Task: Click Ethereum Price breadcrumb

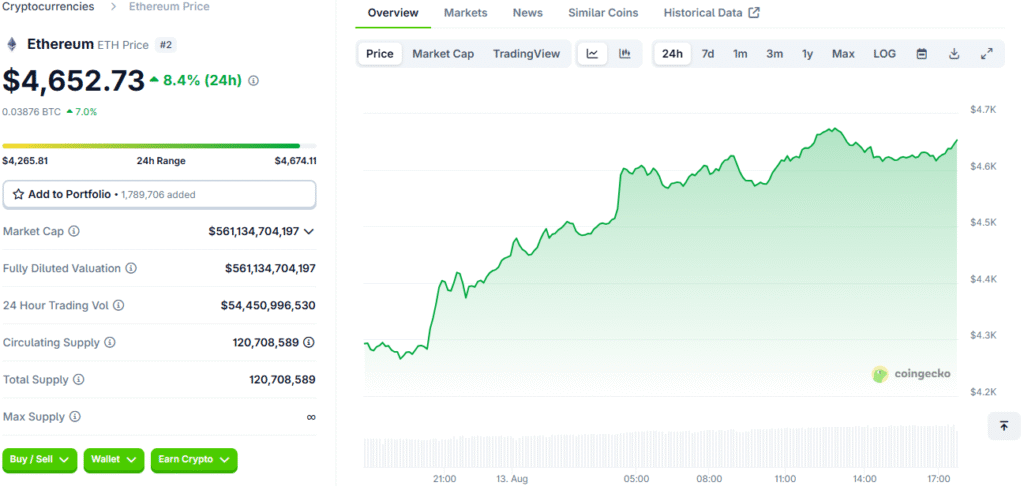Action: click(169, 7)
